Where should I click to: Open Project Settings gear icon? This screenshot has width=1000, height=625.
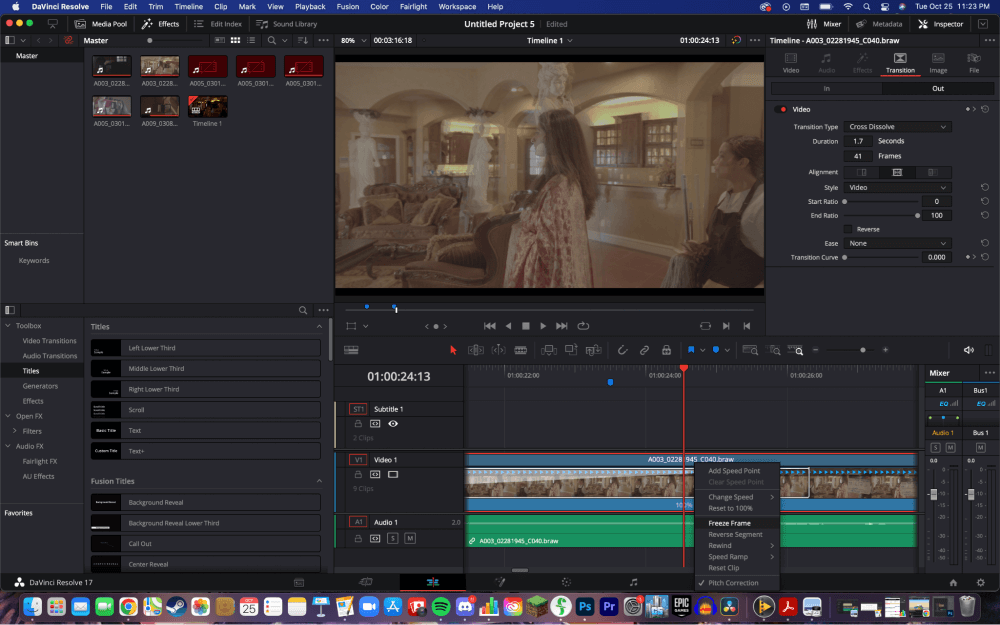click(x=981, y=583)
